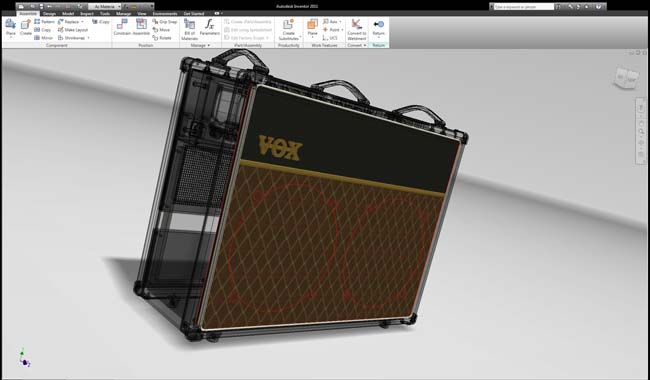
Task: Open the Point dropdown arrow
Action: point(342,30)
